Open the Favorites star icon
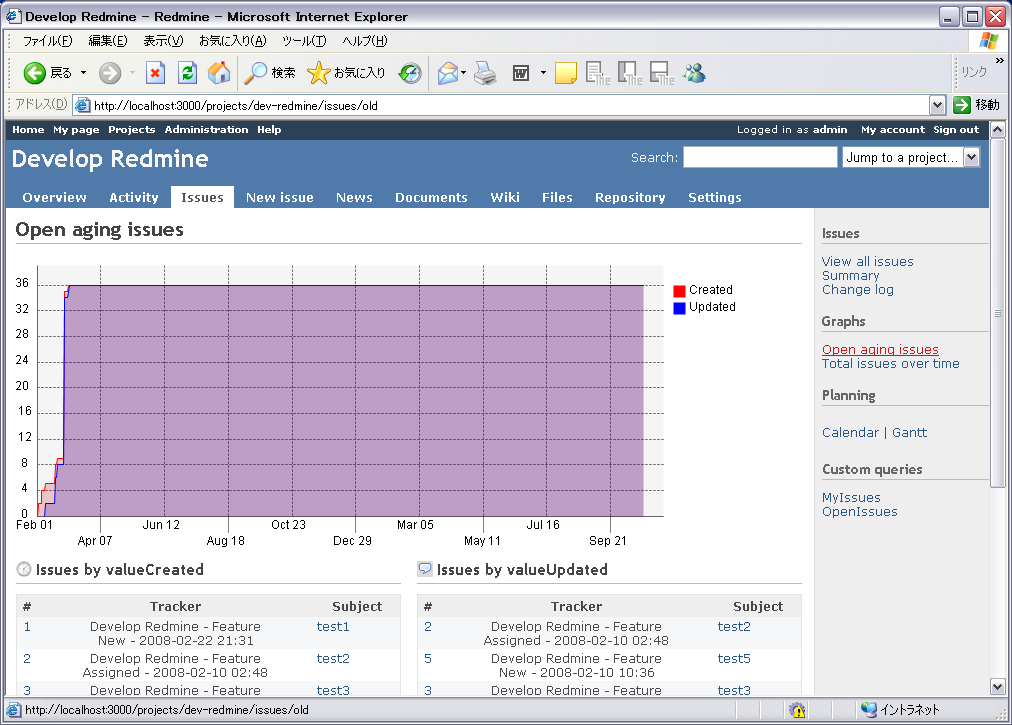This screenshot has height=725, width=1012. [x=318, y=73]
